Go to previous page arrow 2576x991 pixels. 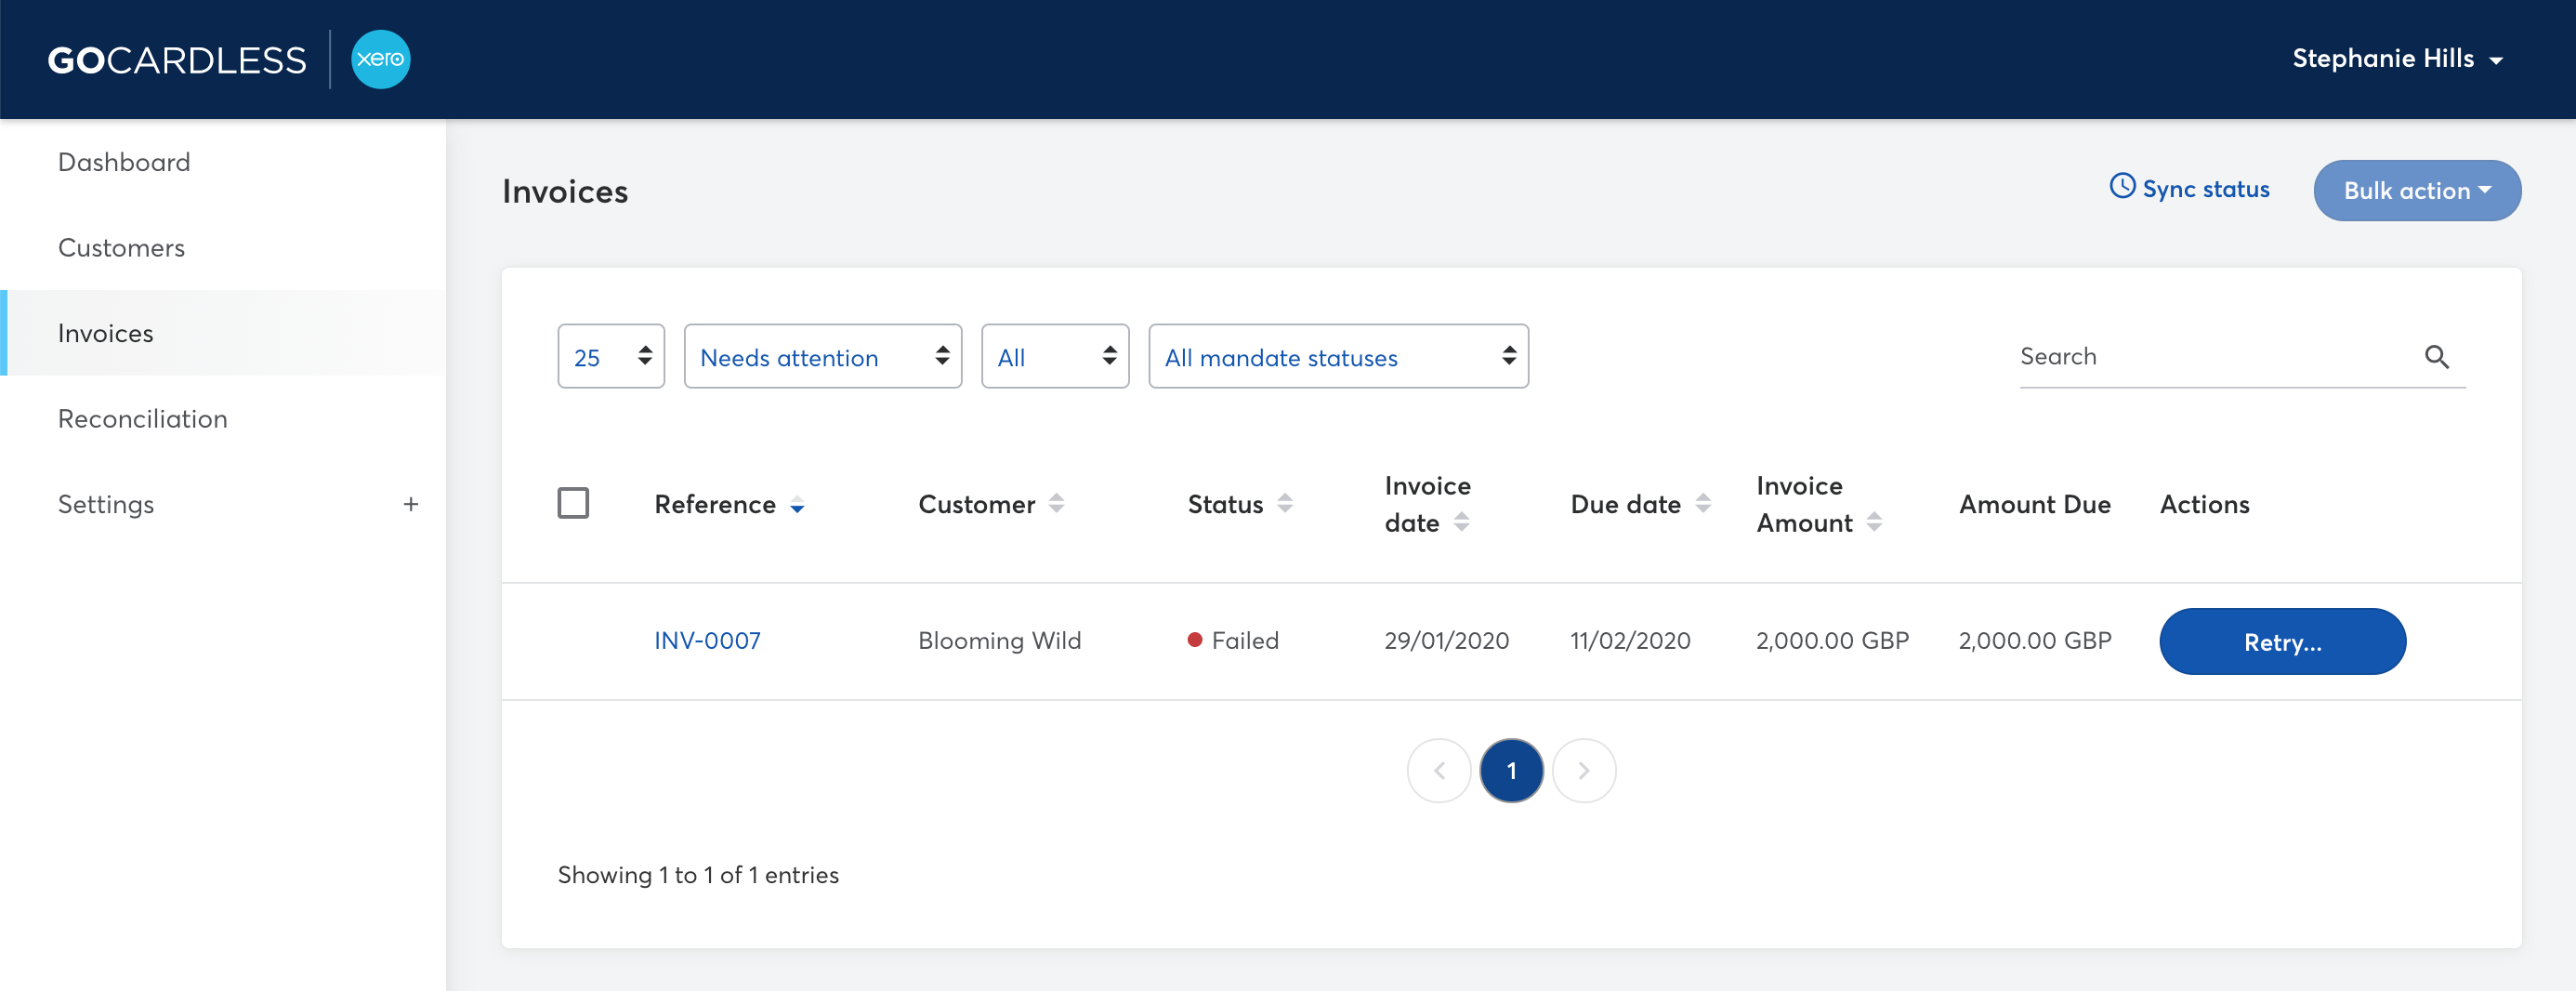pyautogui.click(x=1439, y=770)
